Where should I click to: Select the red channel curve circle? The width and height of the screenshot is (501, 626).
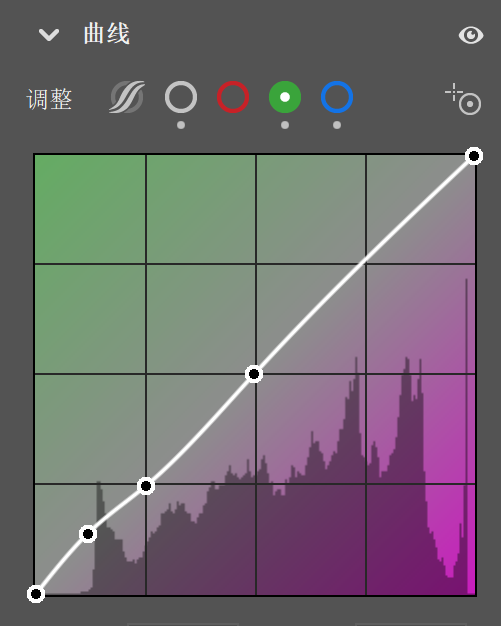click(x=233, y=97)
